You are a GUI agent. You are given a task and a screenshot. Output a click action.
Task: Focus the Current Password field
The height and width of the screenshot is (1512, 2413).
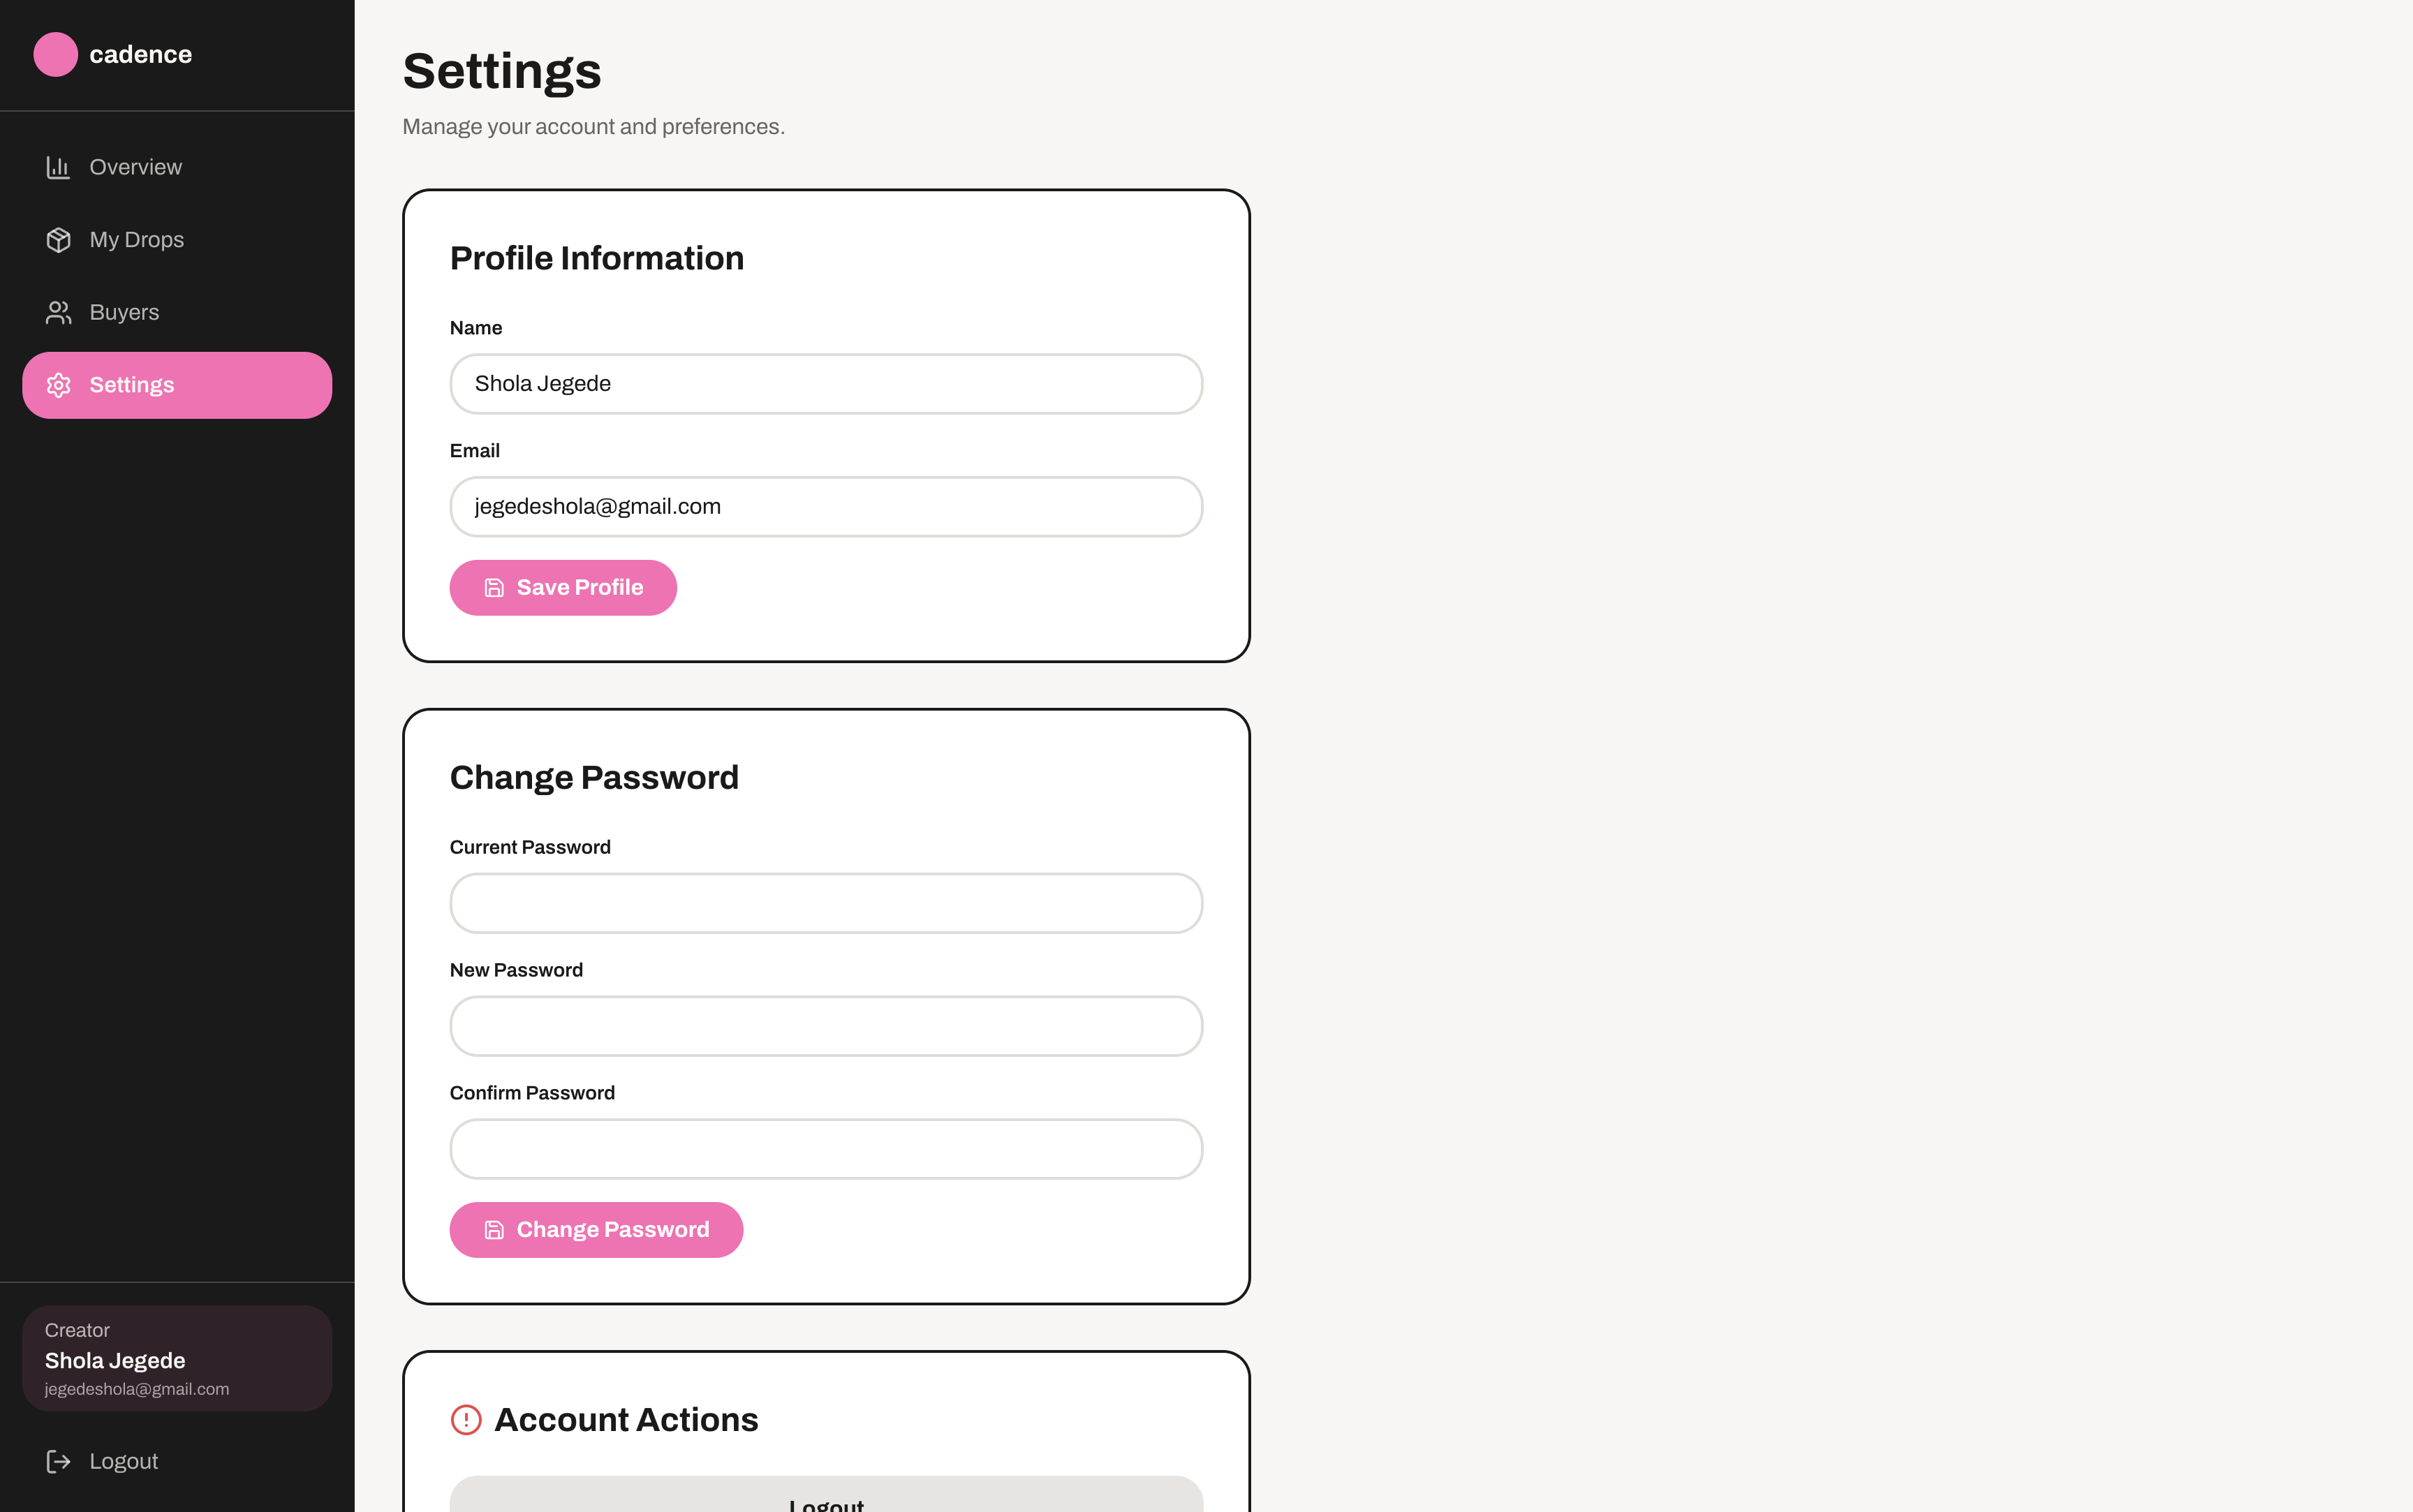click(x=826, y=903)
